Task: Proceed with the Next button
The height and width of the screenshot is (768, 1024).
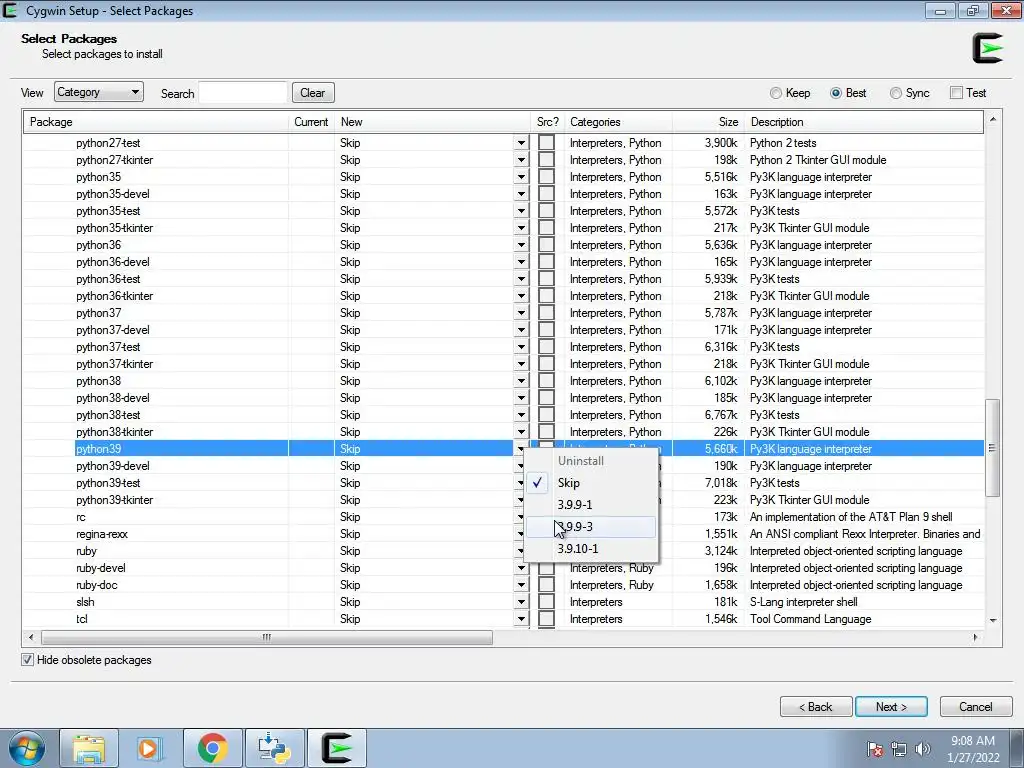Action: [891, 707]
